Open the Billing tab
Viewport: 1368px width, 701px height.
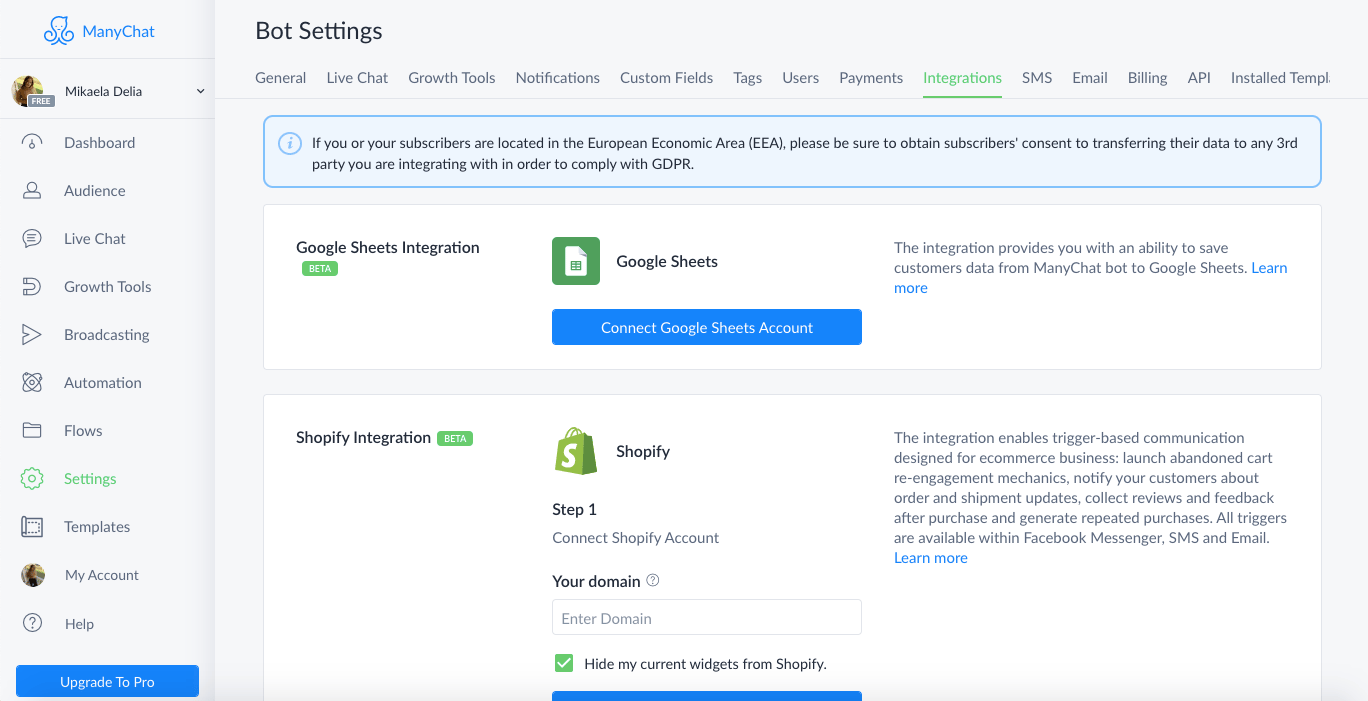click(x=1147, y=77)
